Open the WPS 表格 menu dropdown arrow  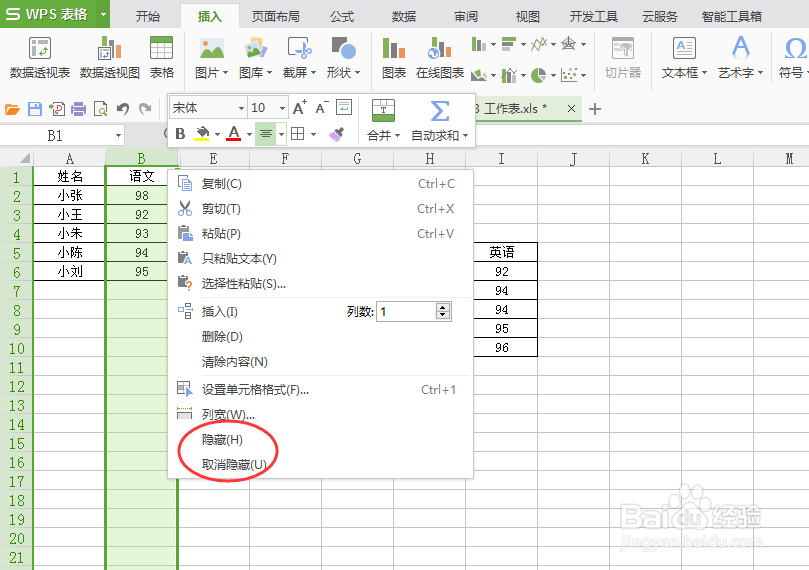(103, 14)
